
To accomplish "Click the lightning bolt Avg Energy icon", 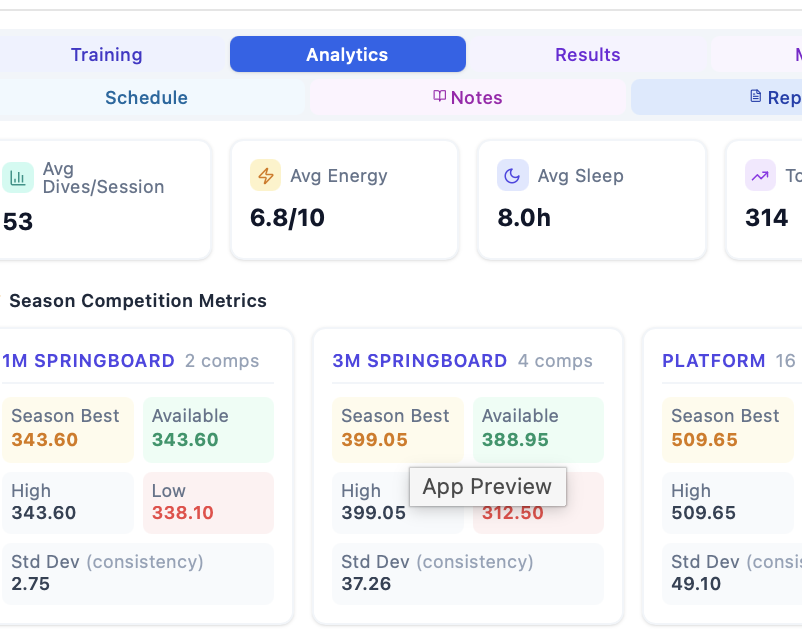I will [x=265, y=175].
